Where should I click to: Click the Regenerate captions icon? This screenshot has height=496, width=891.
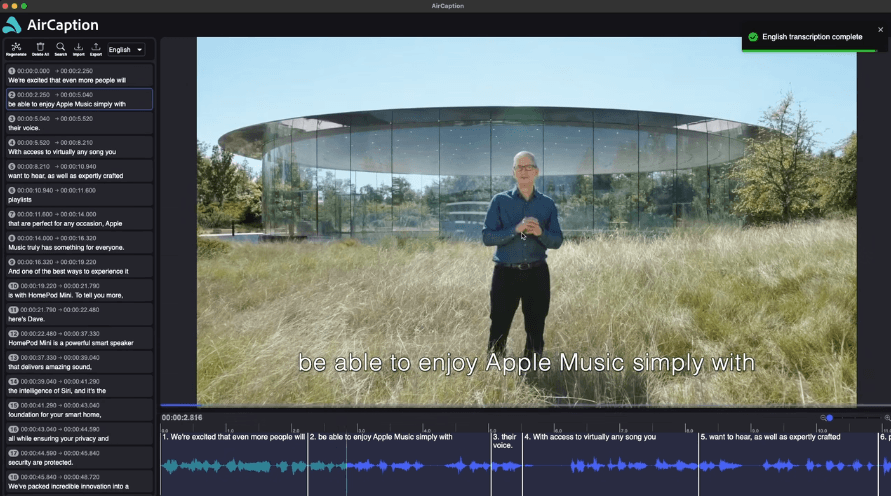(x=16, y=49)
